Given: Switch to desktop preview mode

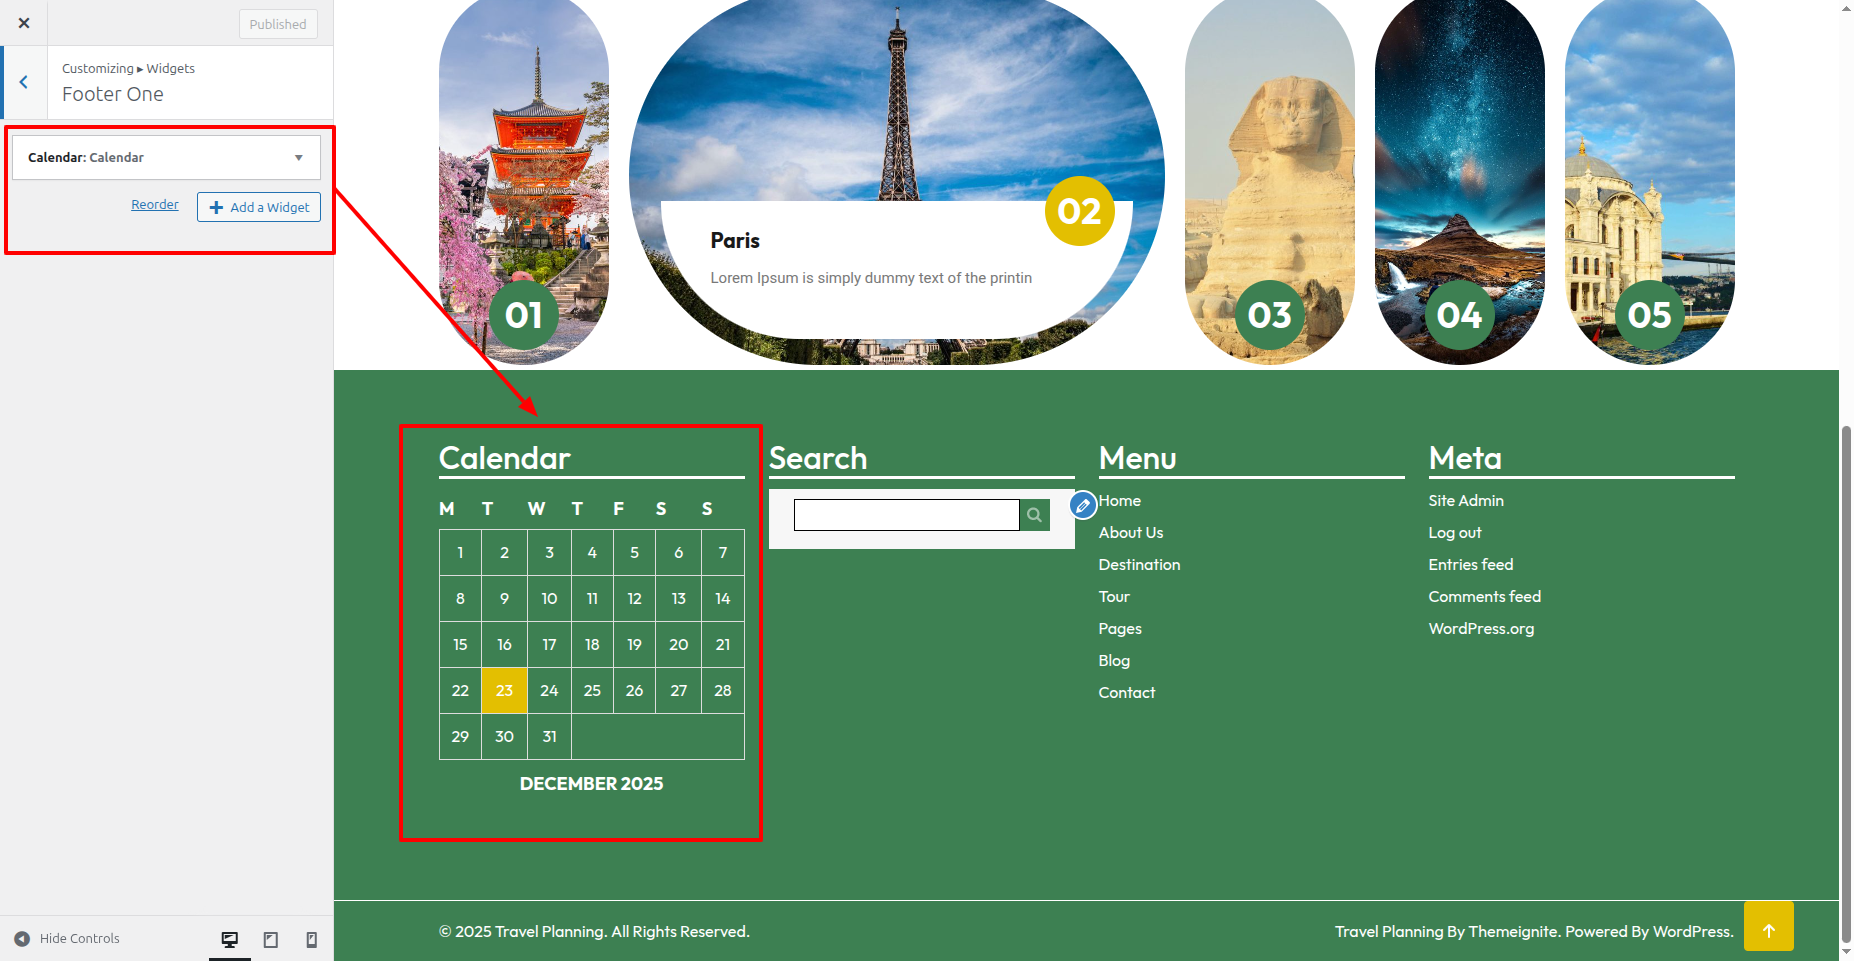Looking at the screenshot, I should [230, 939].
